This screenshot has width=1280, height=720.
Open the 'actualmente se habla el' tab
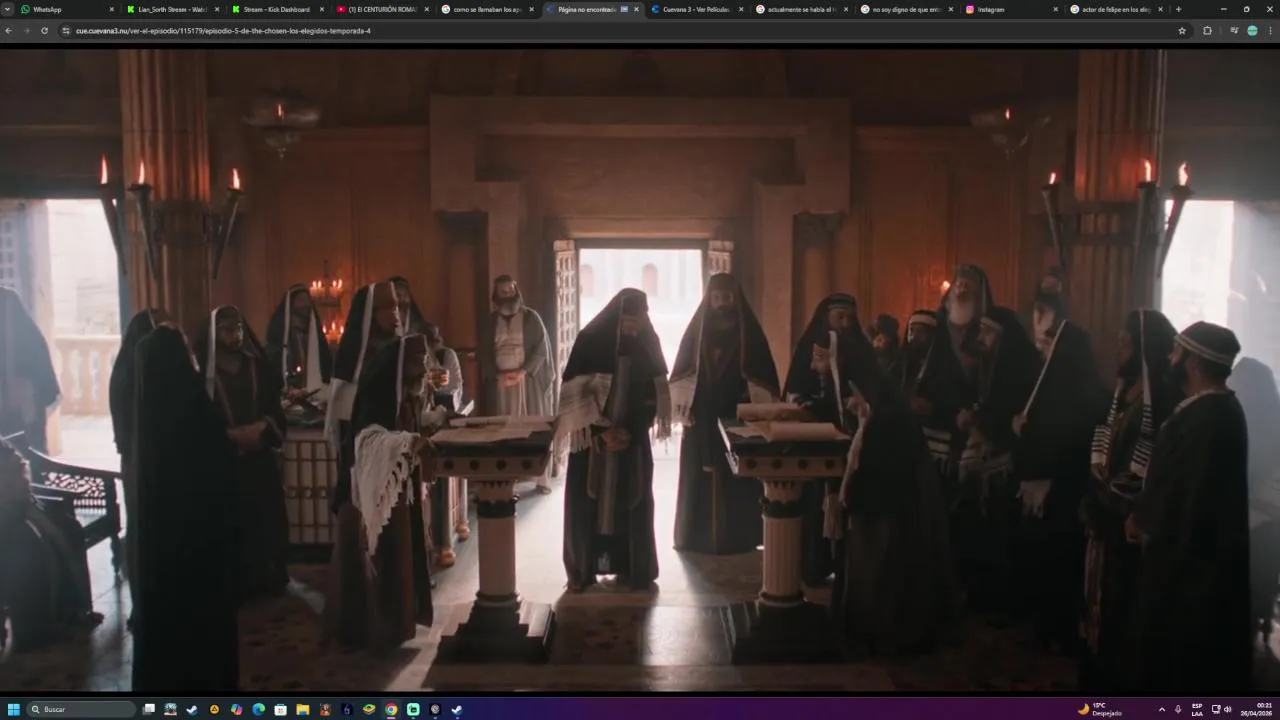point(802,9)
